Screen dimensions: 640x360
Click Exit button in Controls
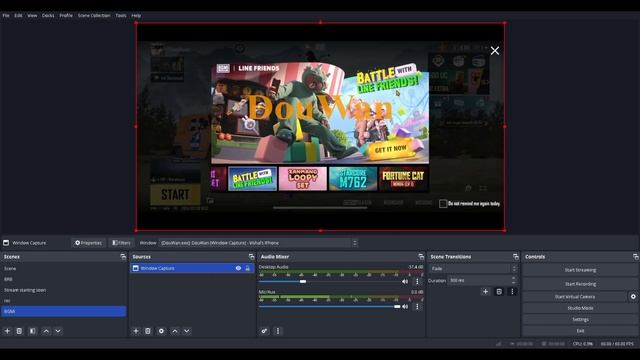(580, 331)
